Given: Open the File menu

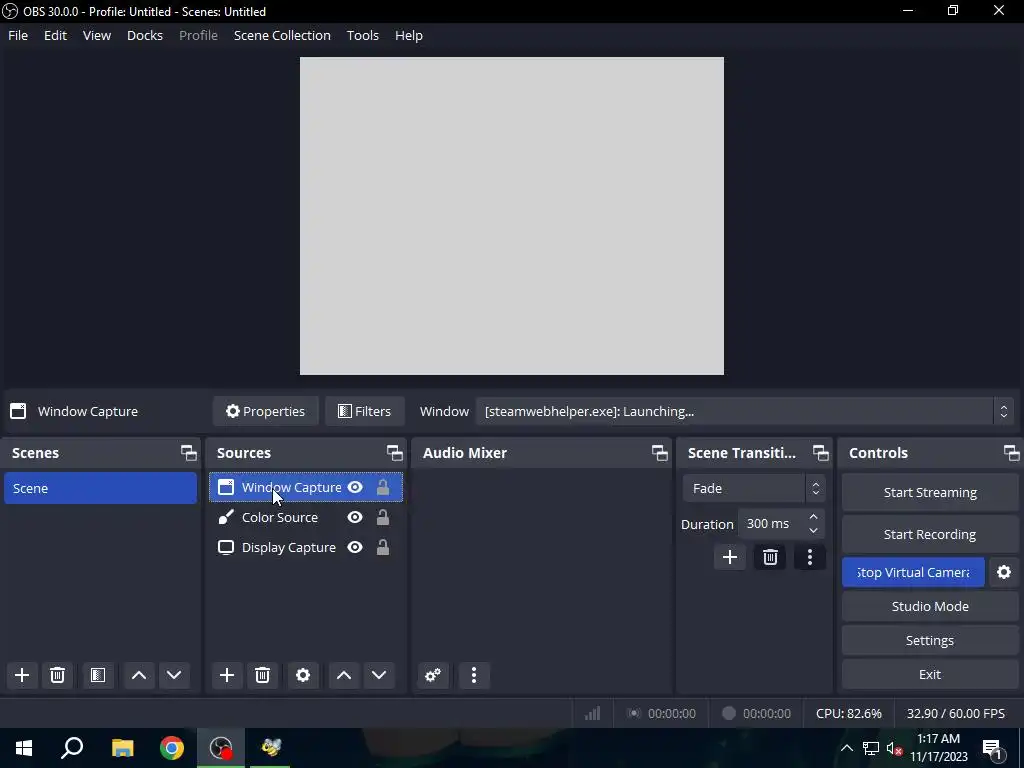Looking at the screenshot, I should coord(18,35).
